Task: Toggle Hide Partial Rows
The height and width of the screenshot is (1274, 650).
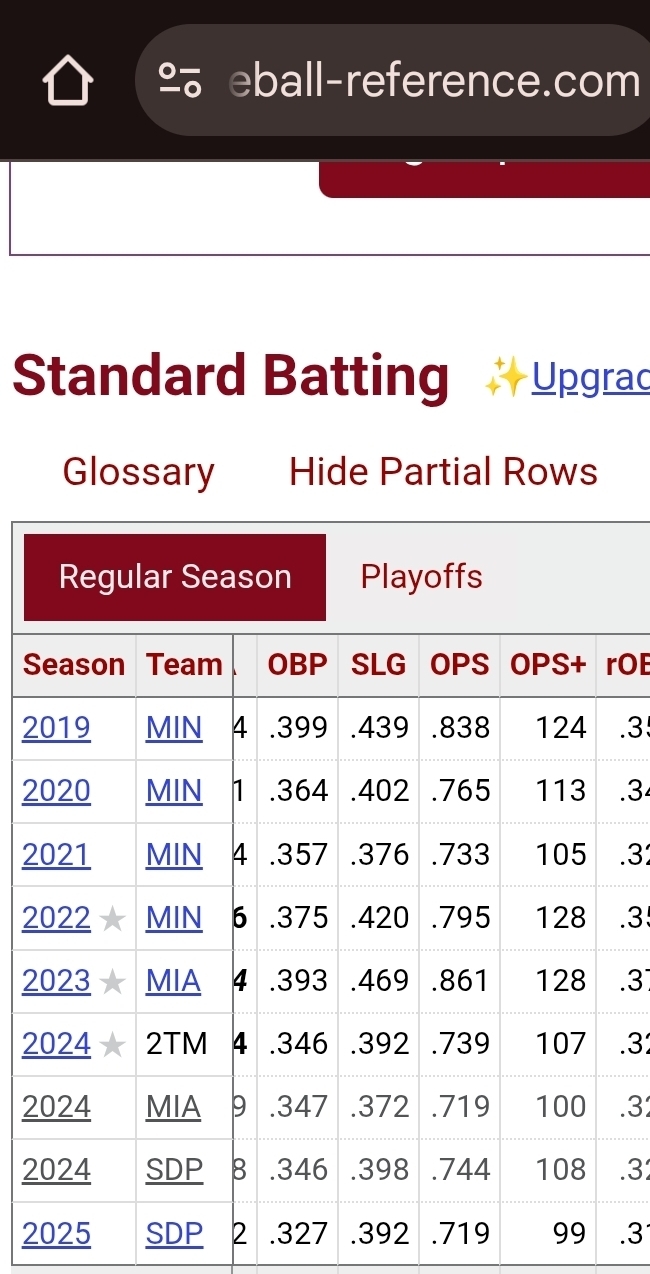Action: pos(443,472)
